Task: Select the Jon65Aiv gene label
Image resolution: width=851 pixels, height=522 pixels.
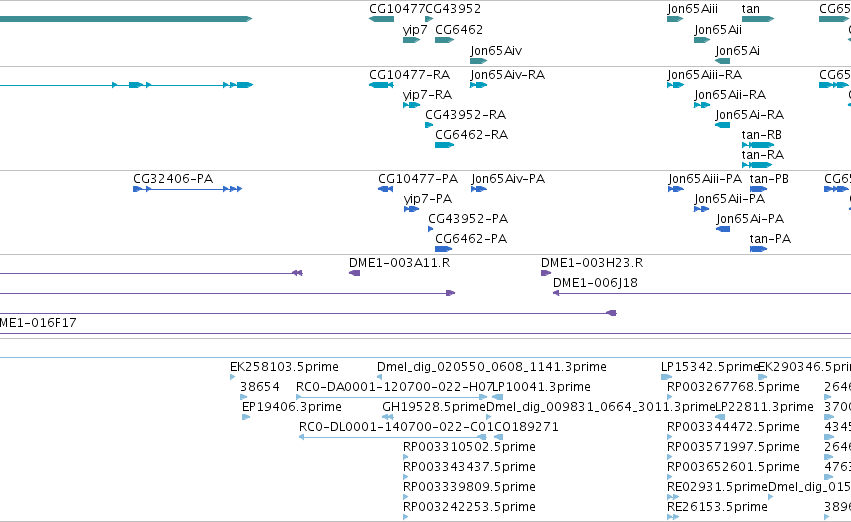Action: pos(496,50)
